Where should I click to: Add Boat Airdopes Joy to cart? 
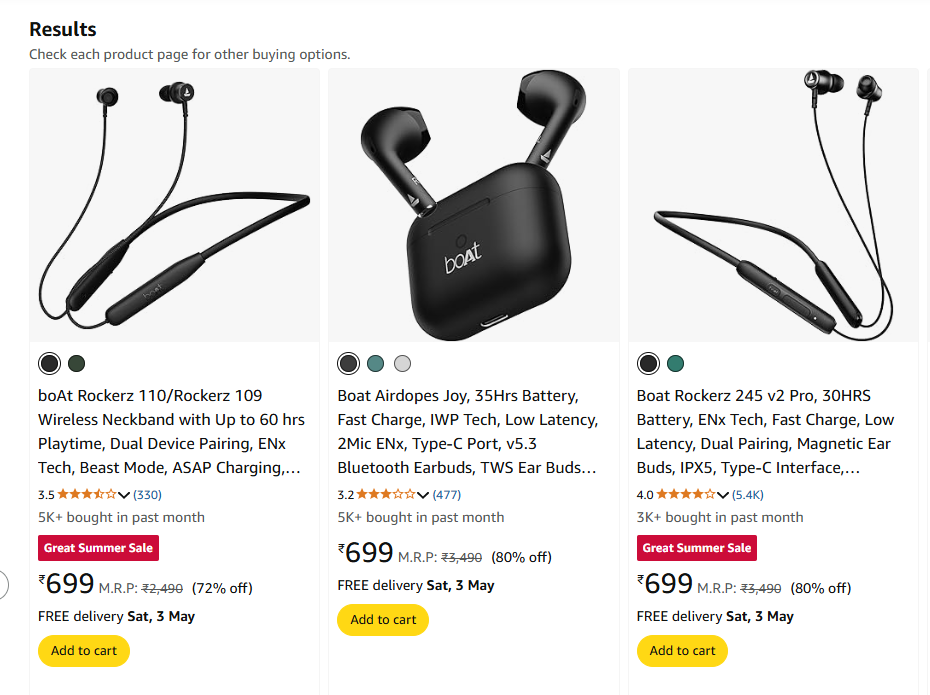click(383, 620)
